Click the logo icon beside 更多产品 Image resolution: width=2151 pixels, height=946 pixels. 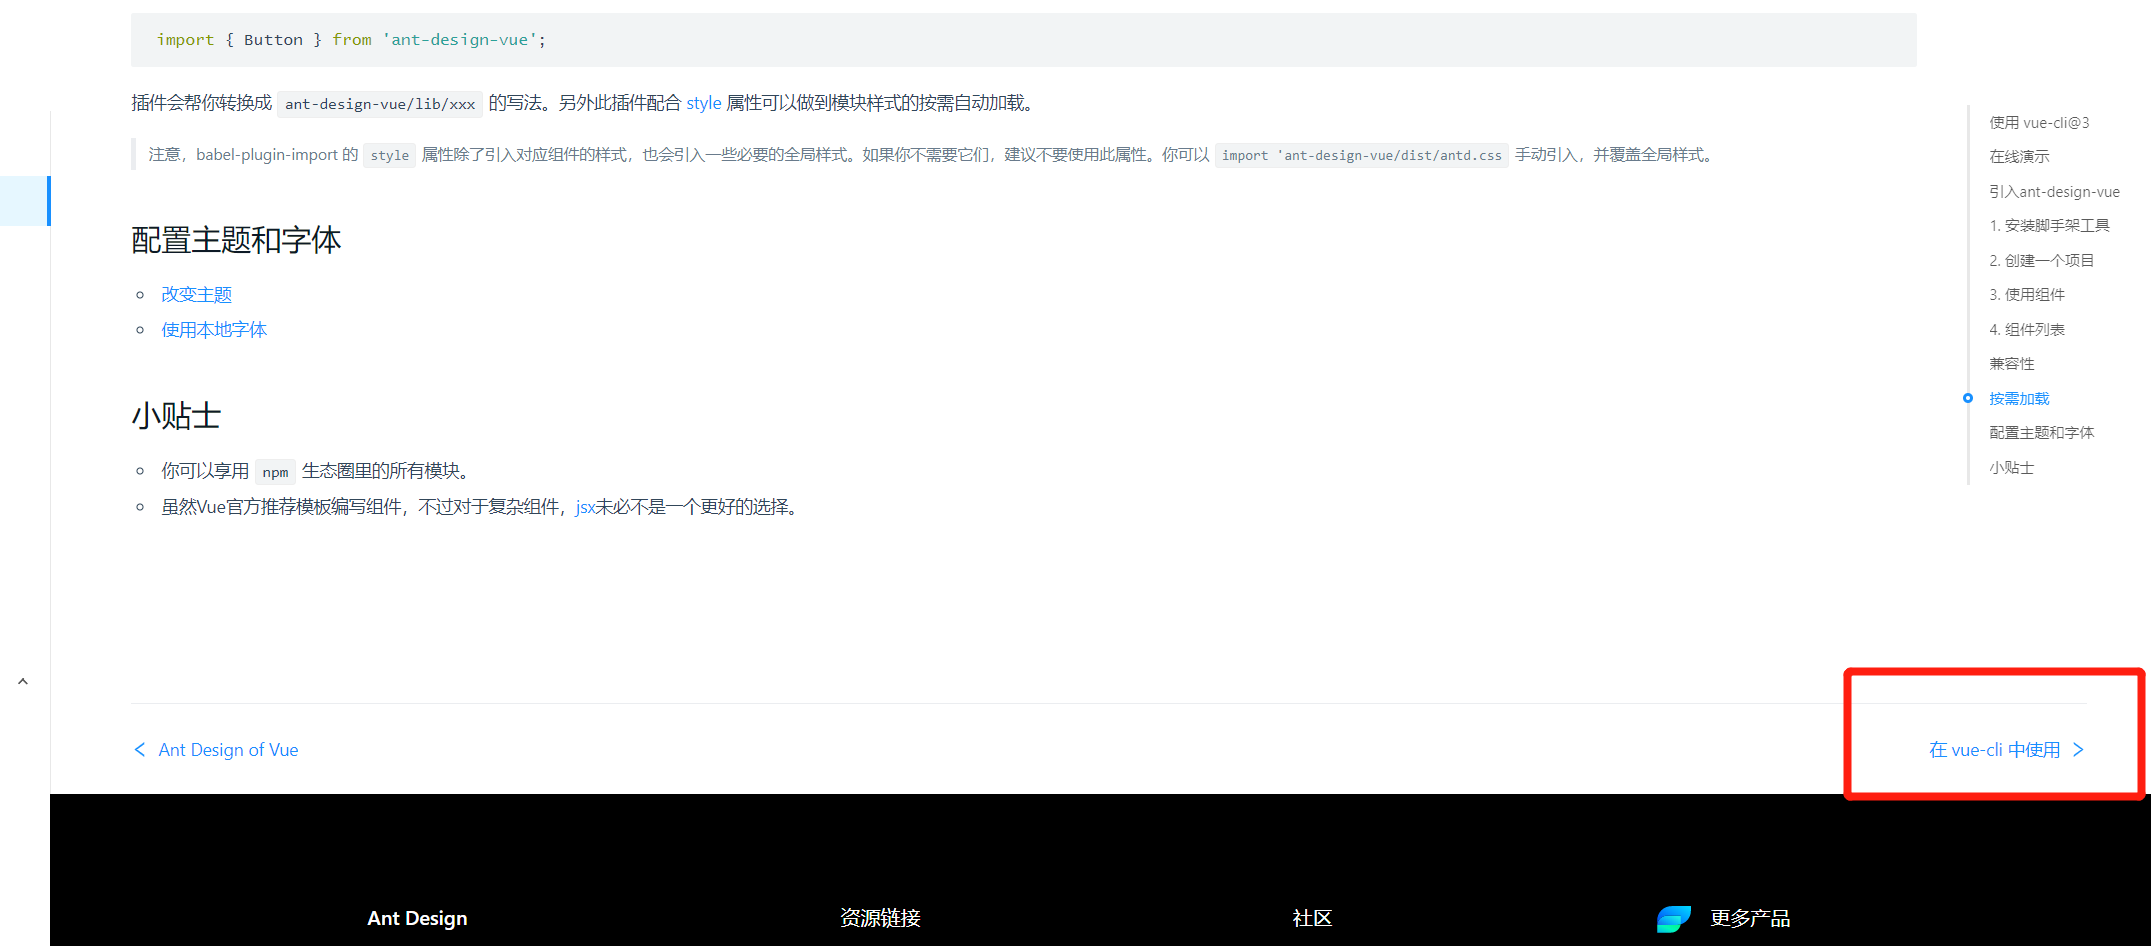tap(1673, 918)
